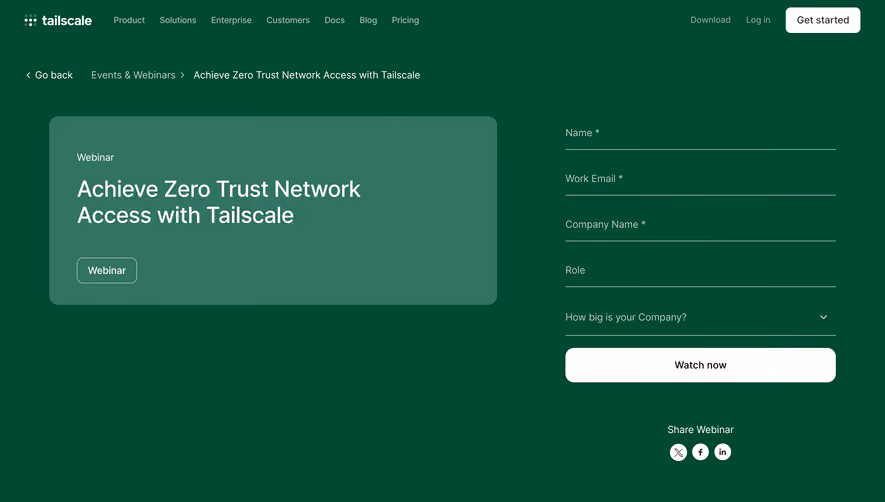The width and height of the screenshot is (885, 502).
Task: Click Go back link
Action: click(x=49, y=75)
